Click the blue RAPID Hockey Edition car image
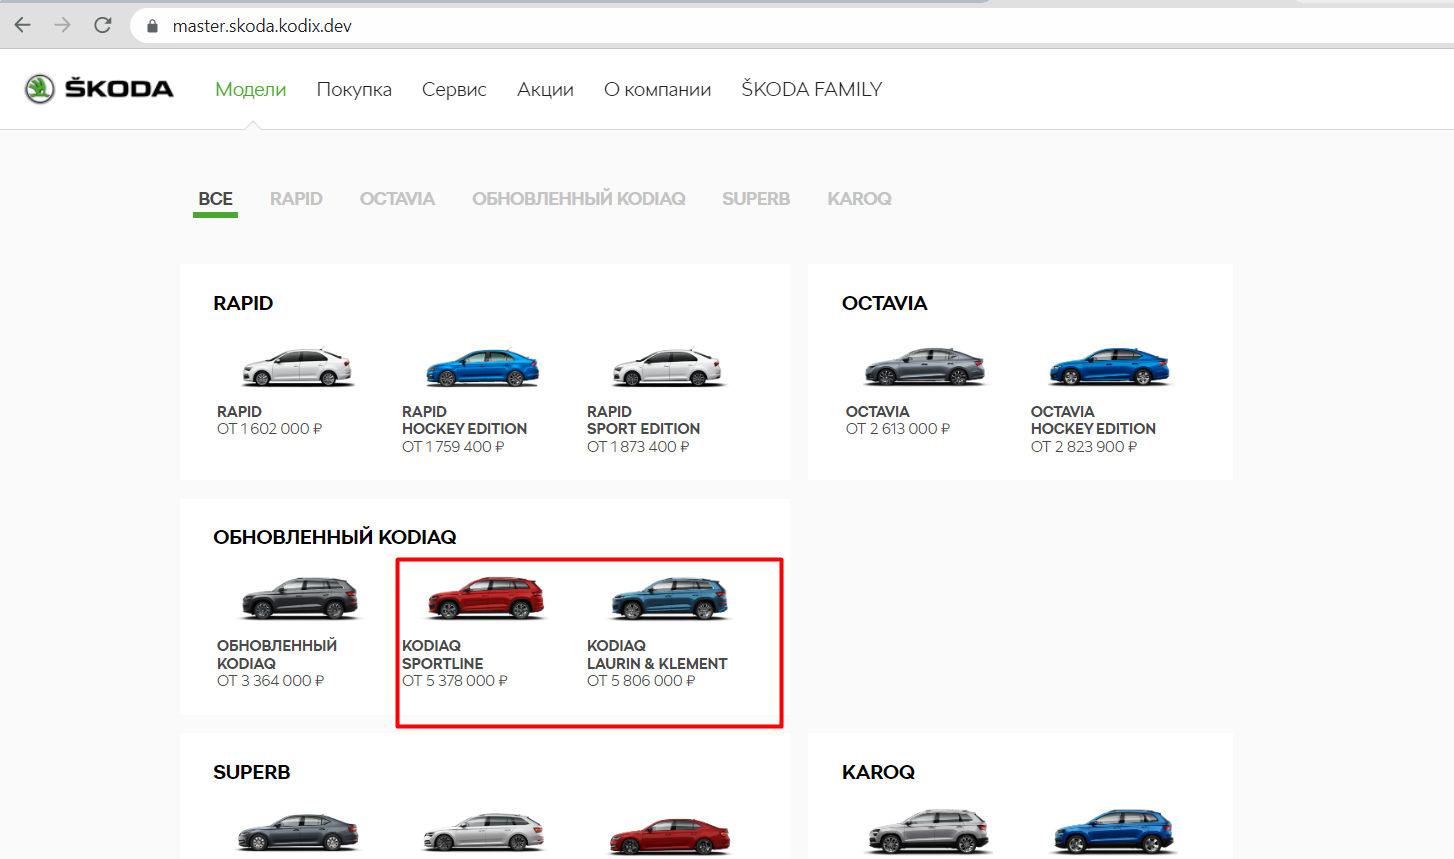Viewport: 1454px width, 859px height. click(483, 367)
